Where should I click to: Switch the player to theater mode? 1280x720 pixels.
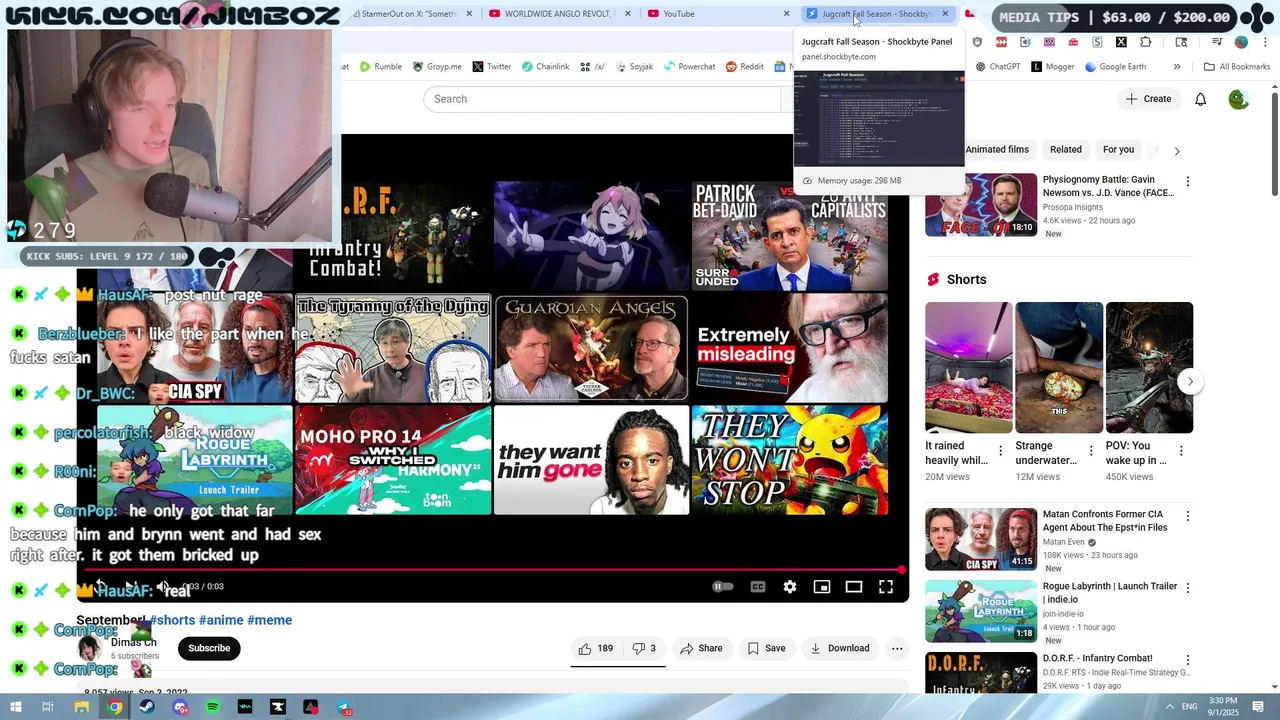click(854, 587)
